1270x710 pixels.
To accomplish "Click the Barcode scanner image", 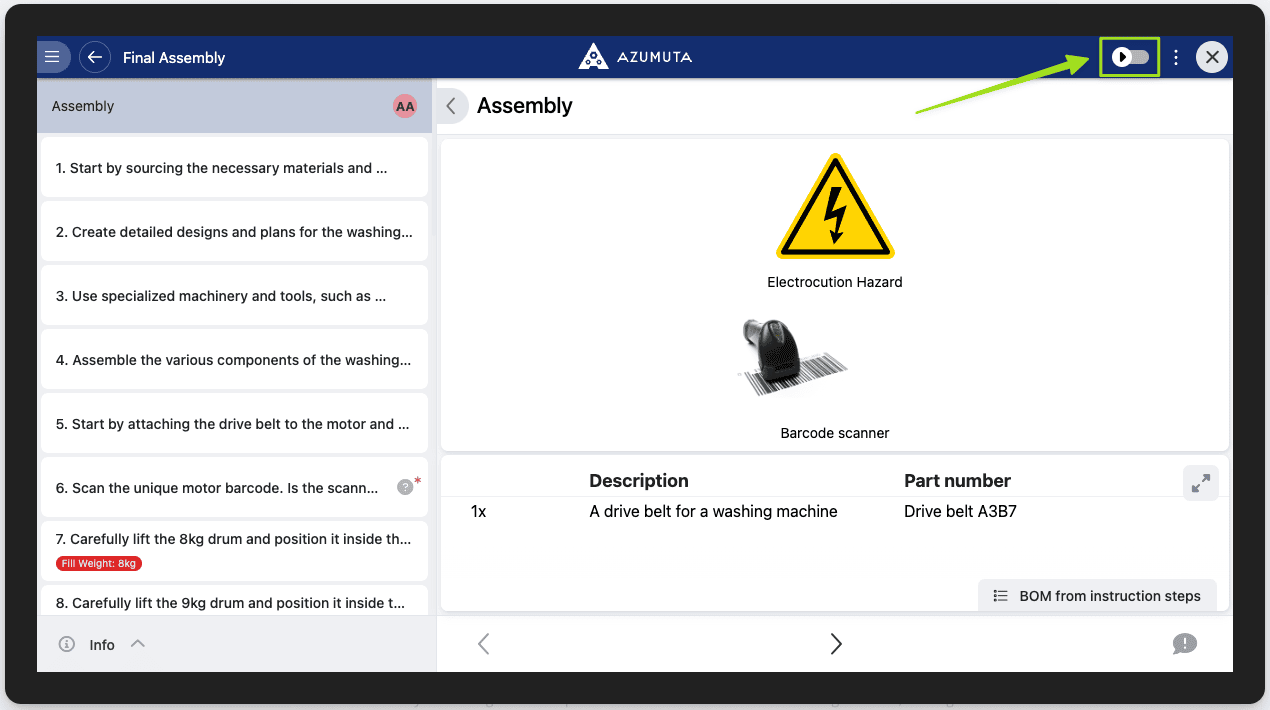I will pos(792,359).
